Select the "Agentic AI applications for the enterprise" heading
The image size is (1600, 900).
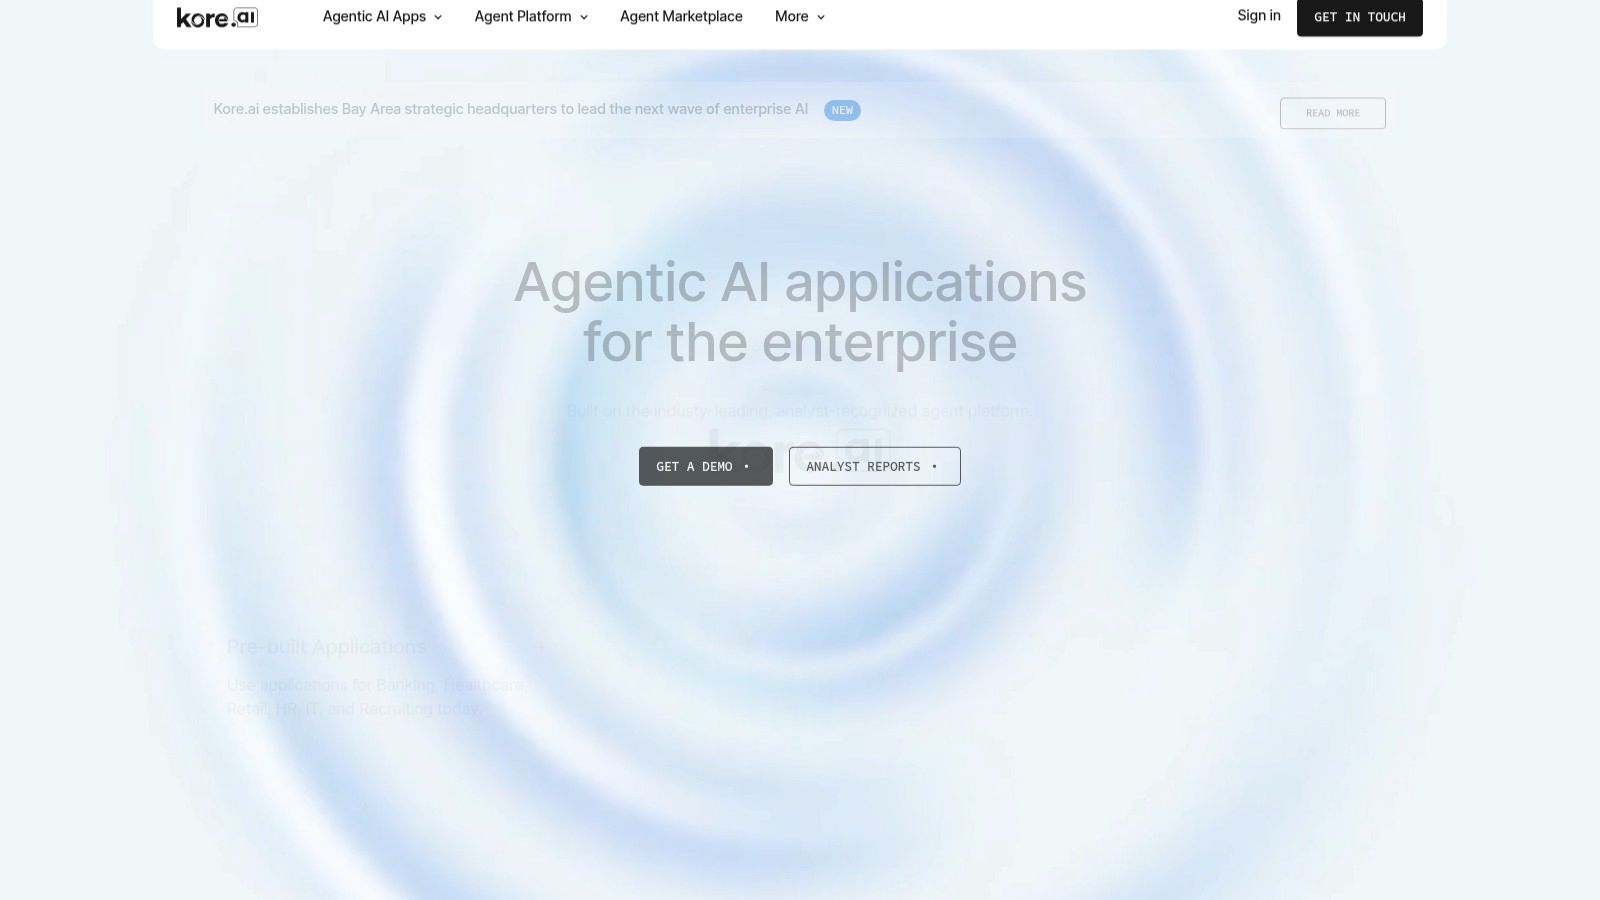coord(800,312)
